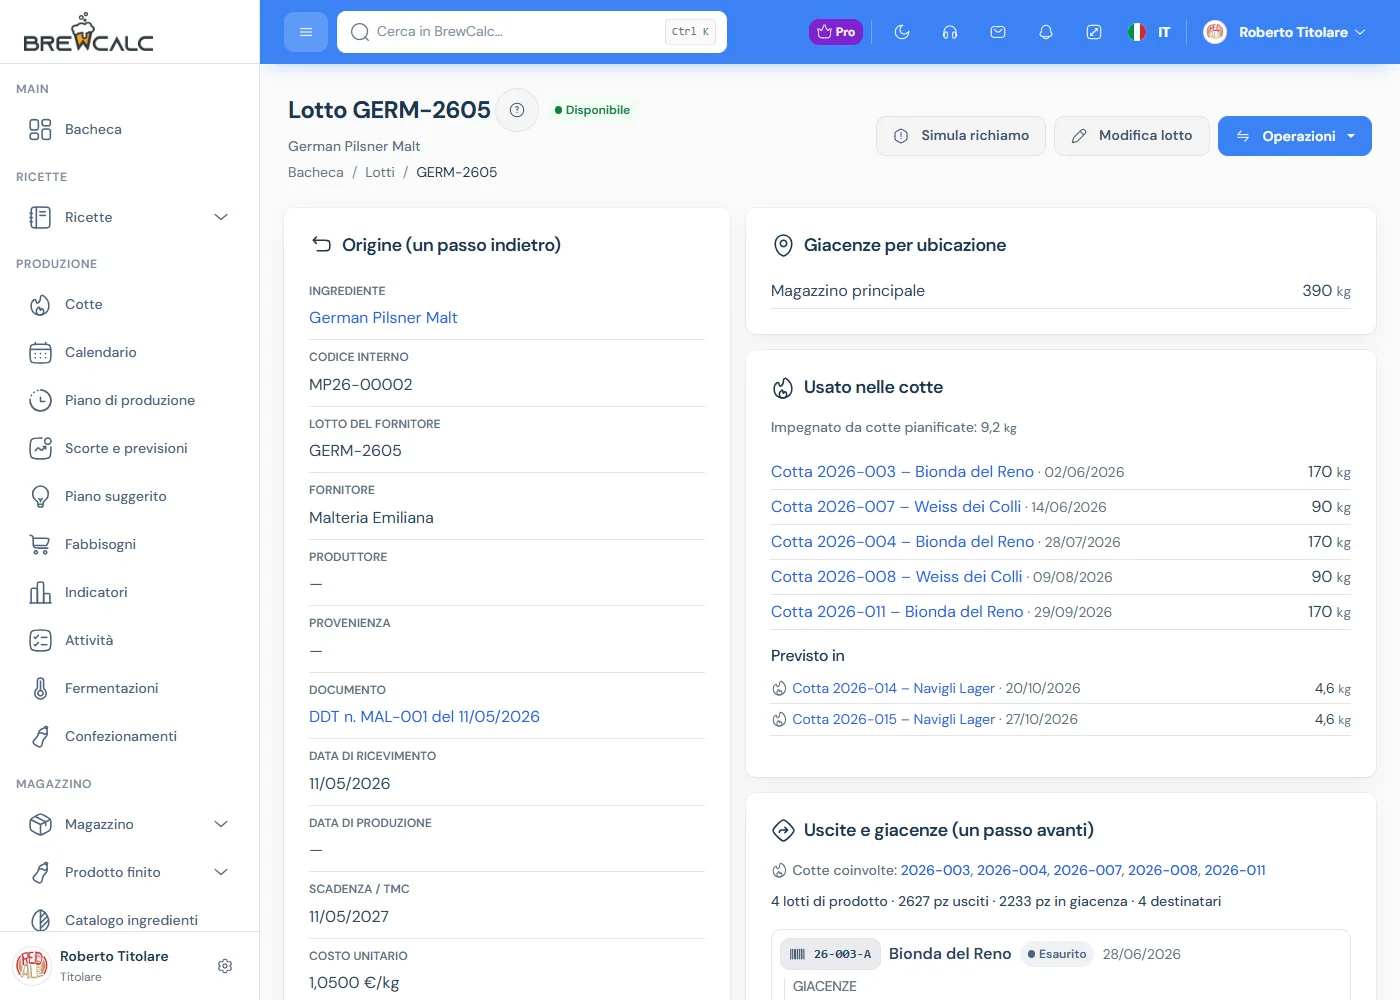The height and width of the screenshot is (1000, 1400).
Task: Open DDT n. MAL-001 document link
Action: click(x=424, y=717)
